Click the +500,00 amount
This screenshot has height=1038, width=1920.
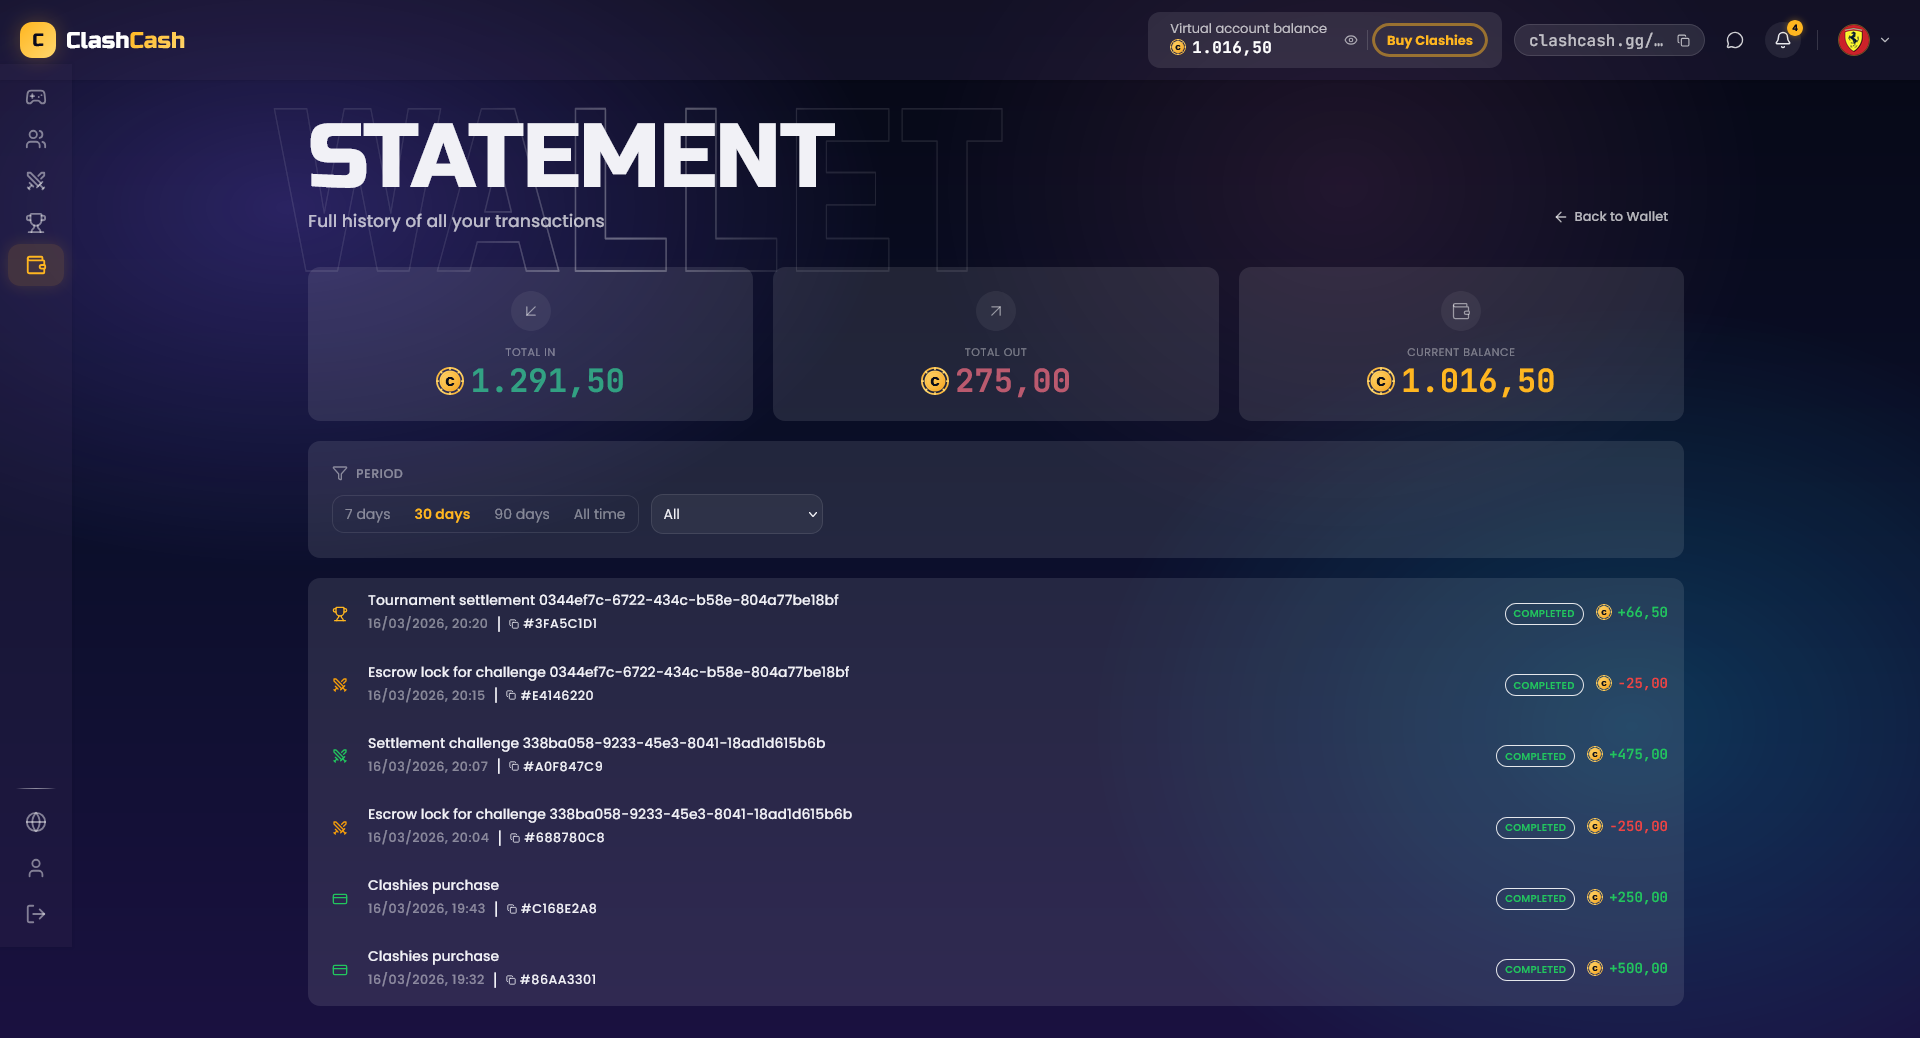1638,969
